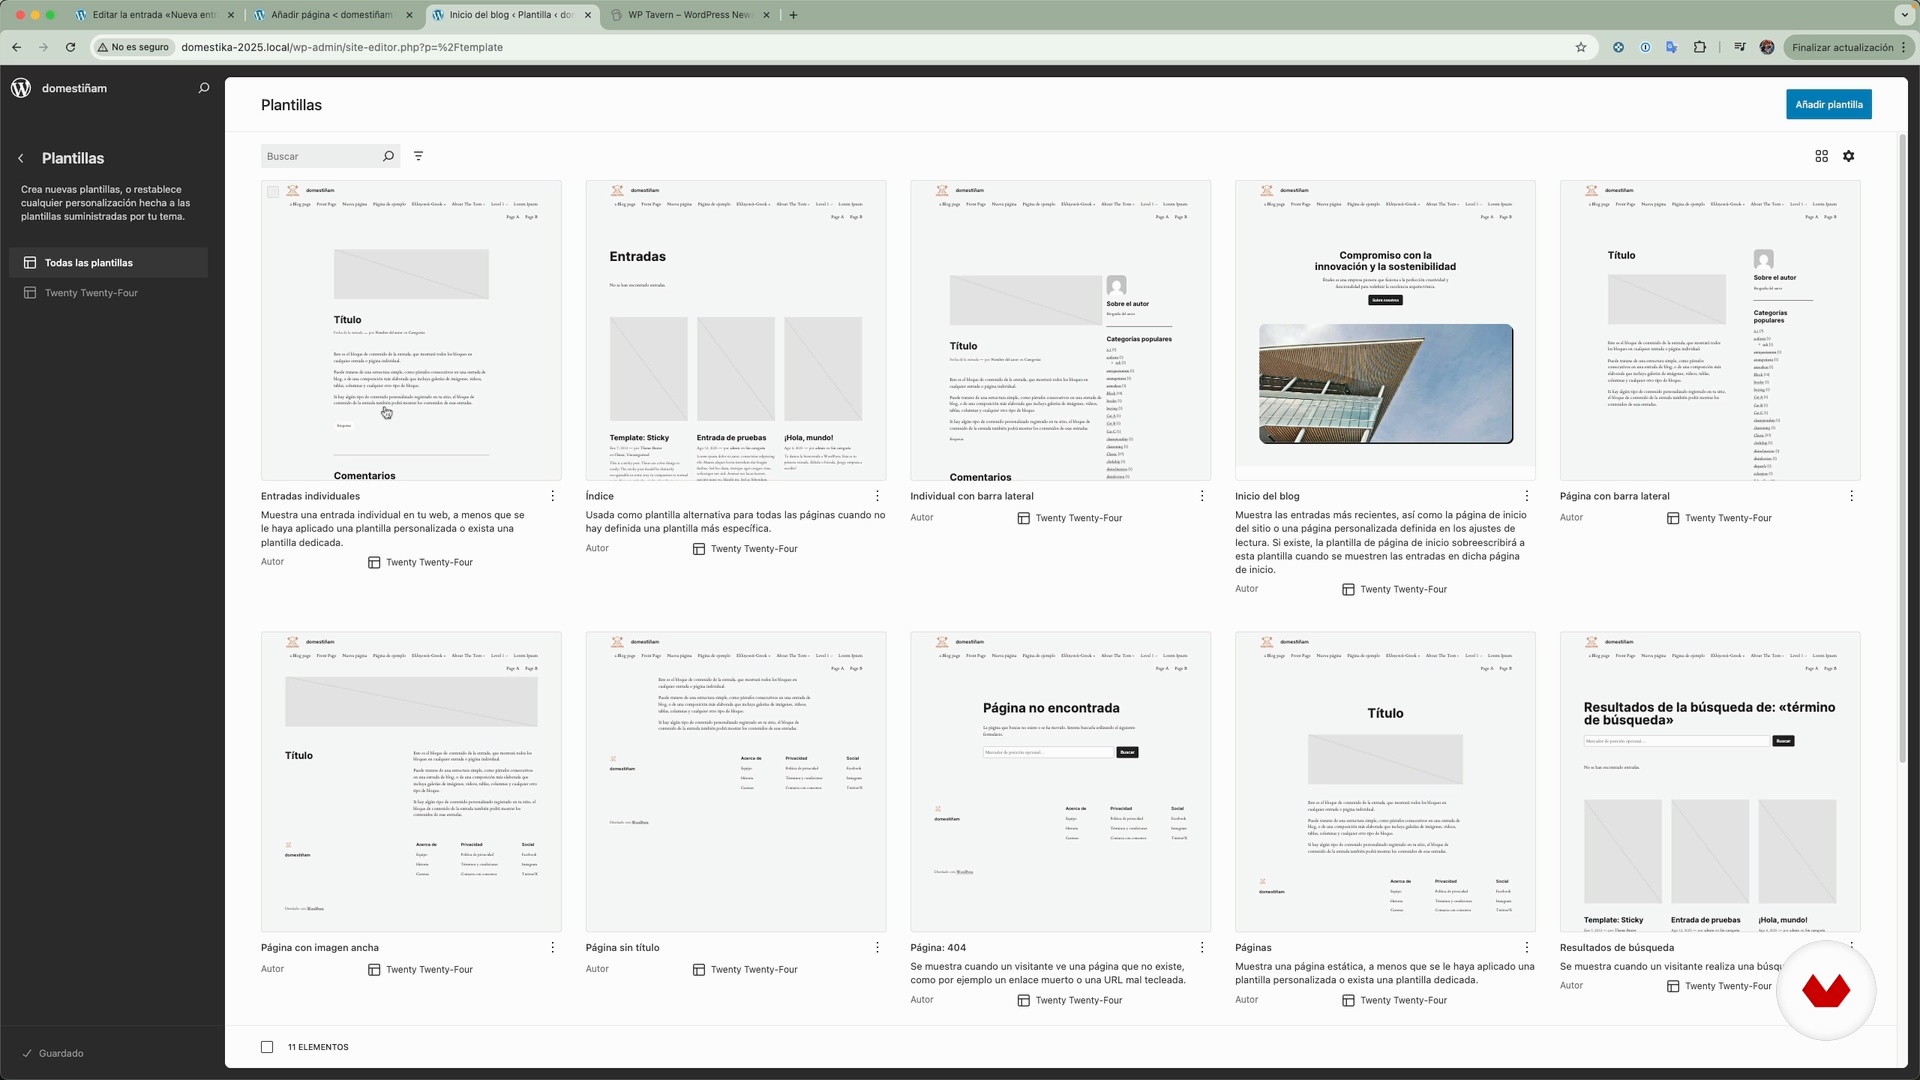1920x1080 pixels.
Task: Expand options for Página sin título
Action: pyautogui.click(x=877, y=948)
